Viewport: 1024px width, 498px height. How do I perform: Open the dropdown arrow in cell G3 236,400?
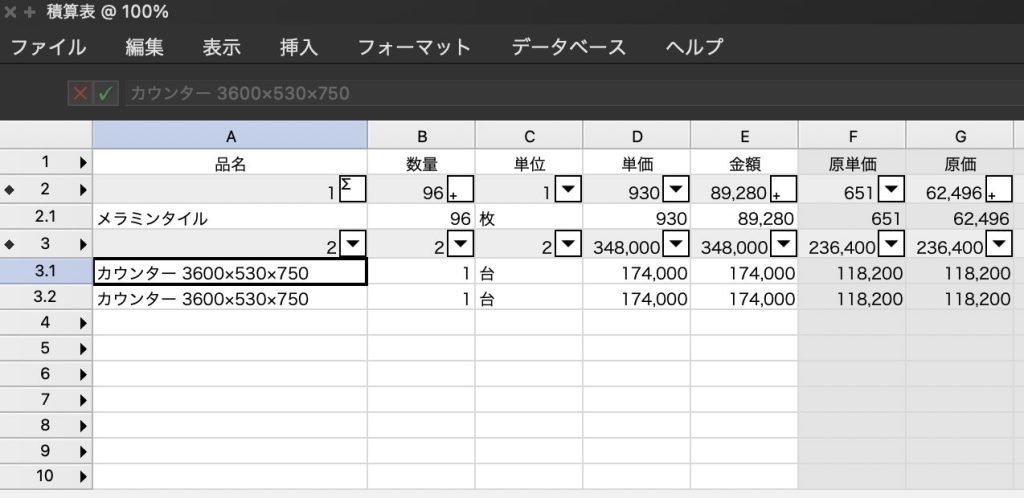click(999, 245)
